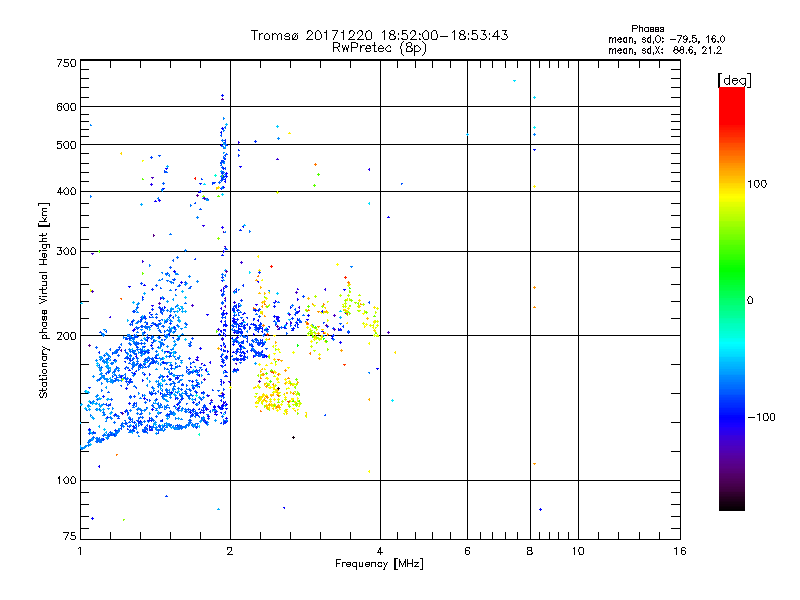
Task: Click the '0' colorbar tick label
Action: (750, 301)
